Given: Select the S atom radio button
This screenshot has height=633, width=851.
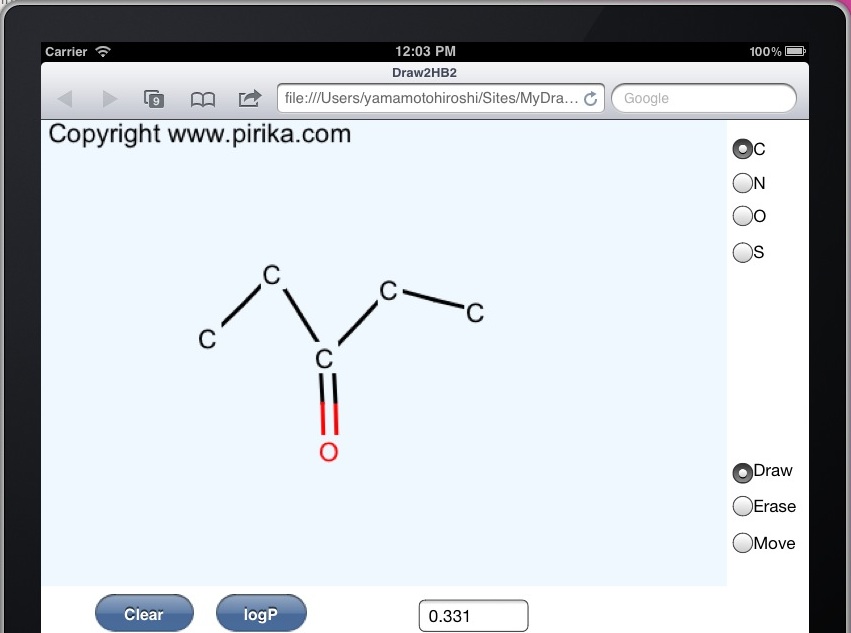Looking at the screenshot, I should coord(742,252).
